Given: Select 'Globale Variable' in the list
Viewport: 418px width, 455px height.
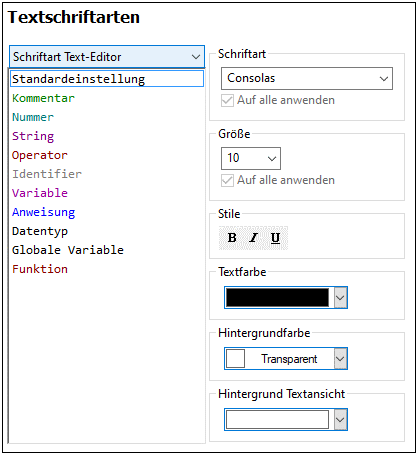Looking at the screenshot, I should click(x=68, y=250).
